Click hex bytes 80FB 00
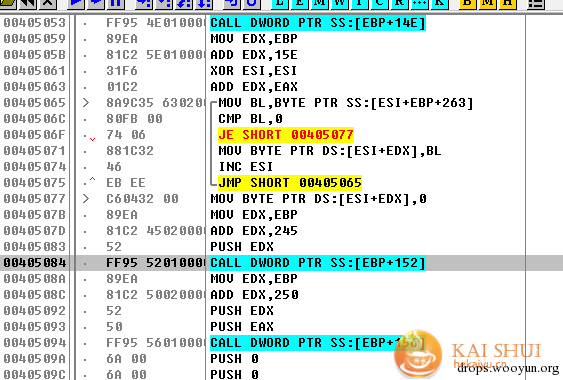Viewport: 563px width, 380px height. tap(134, 119)
